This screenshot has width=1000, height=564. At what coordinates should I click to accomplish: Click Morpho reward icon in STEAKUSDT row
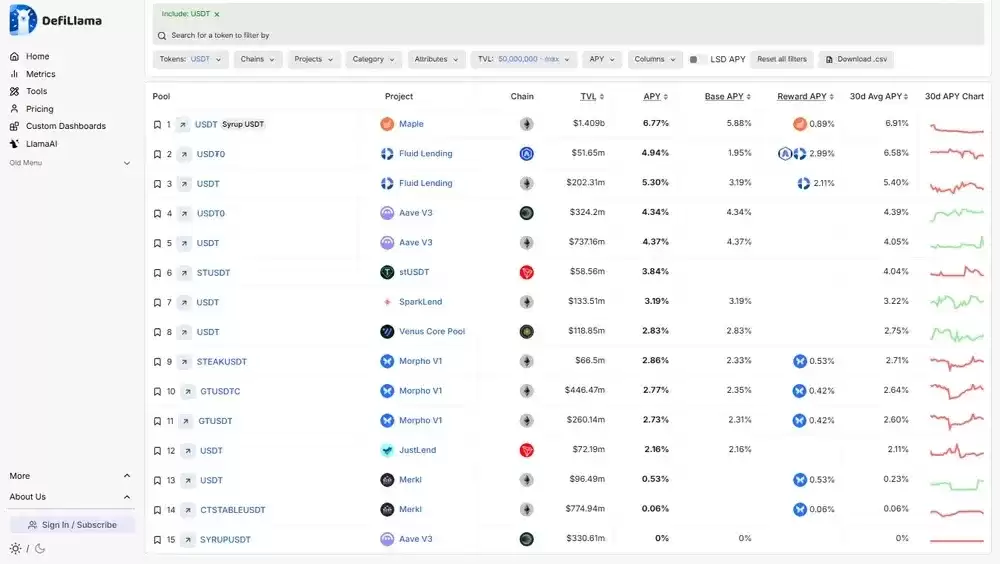click(800, 361)
